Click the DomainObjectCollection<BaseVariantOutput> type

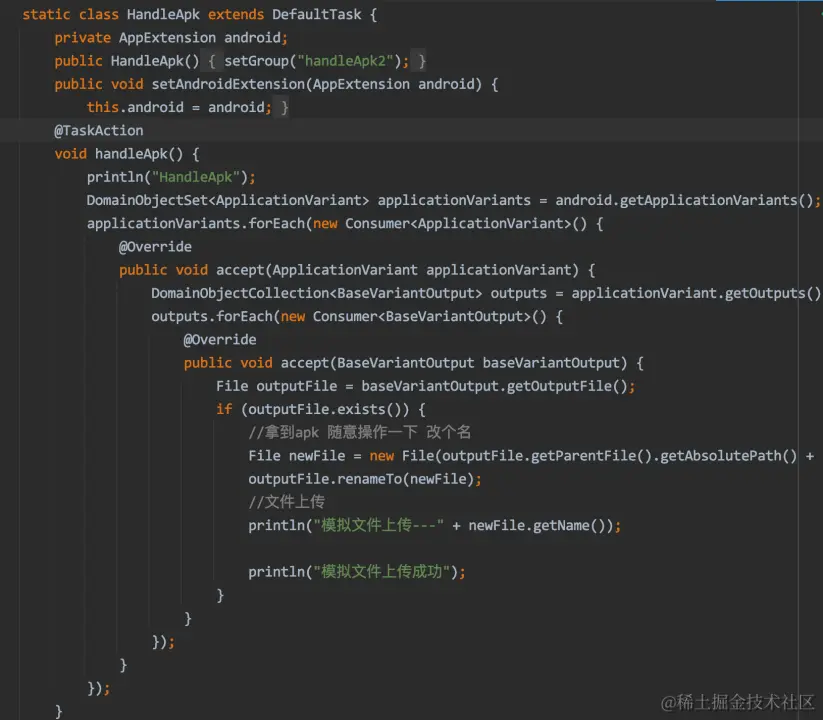click(x=316, y=293)
